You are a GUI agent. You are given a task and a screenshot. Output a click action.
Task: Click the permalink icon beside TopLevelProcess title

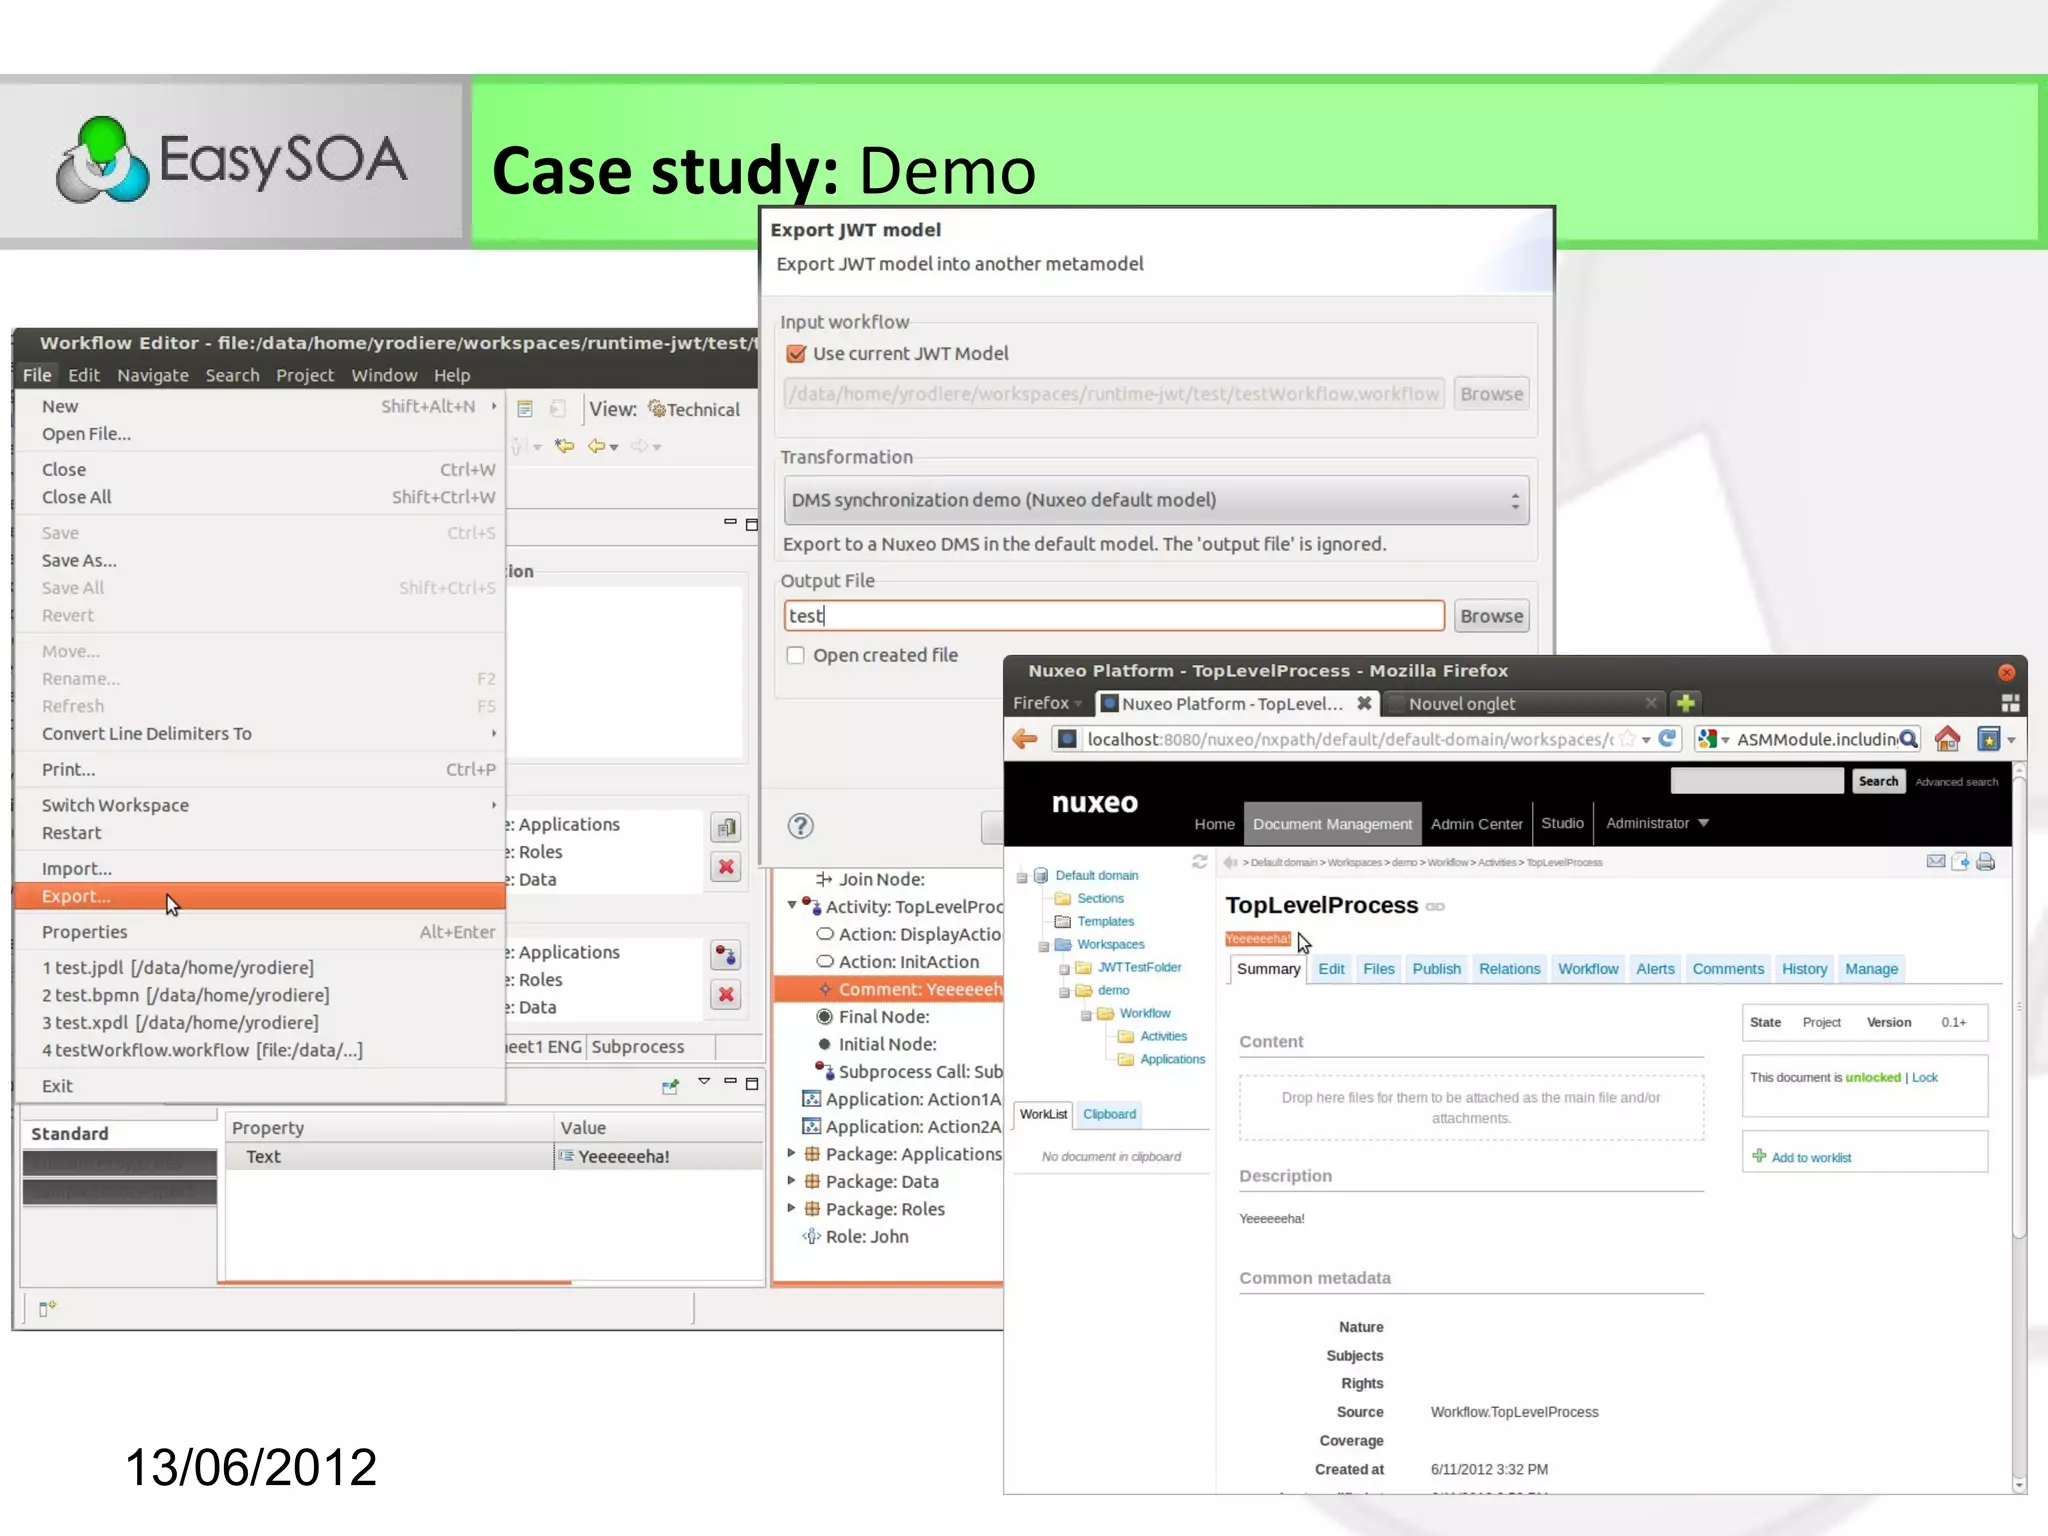(1435, 907)
